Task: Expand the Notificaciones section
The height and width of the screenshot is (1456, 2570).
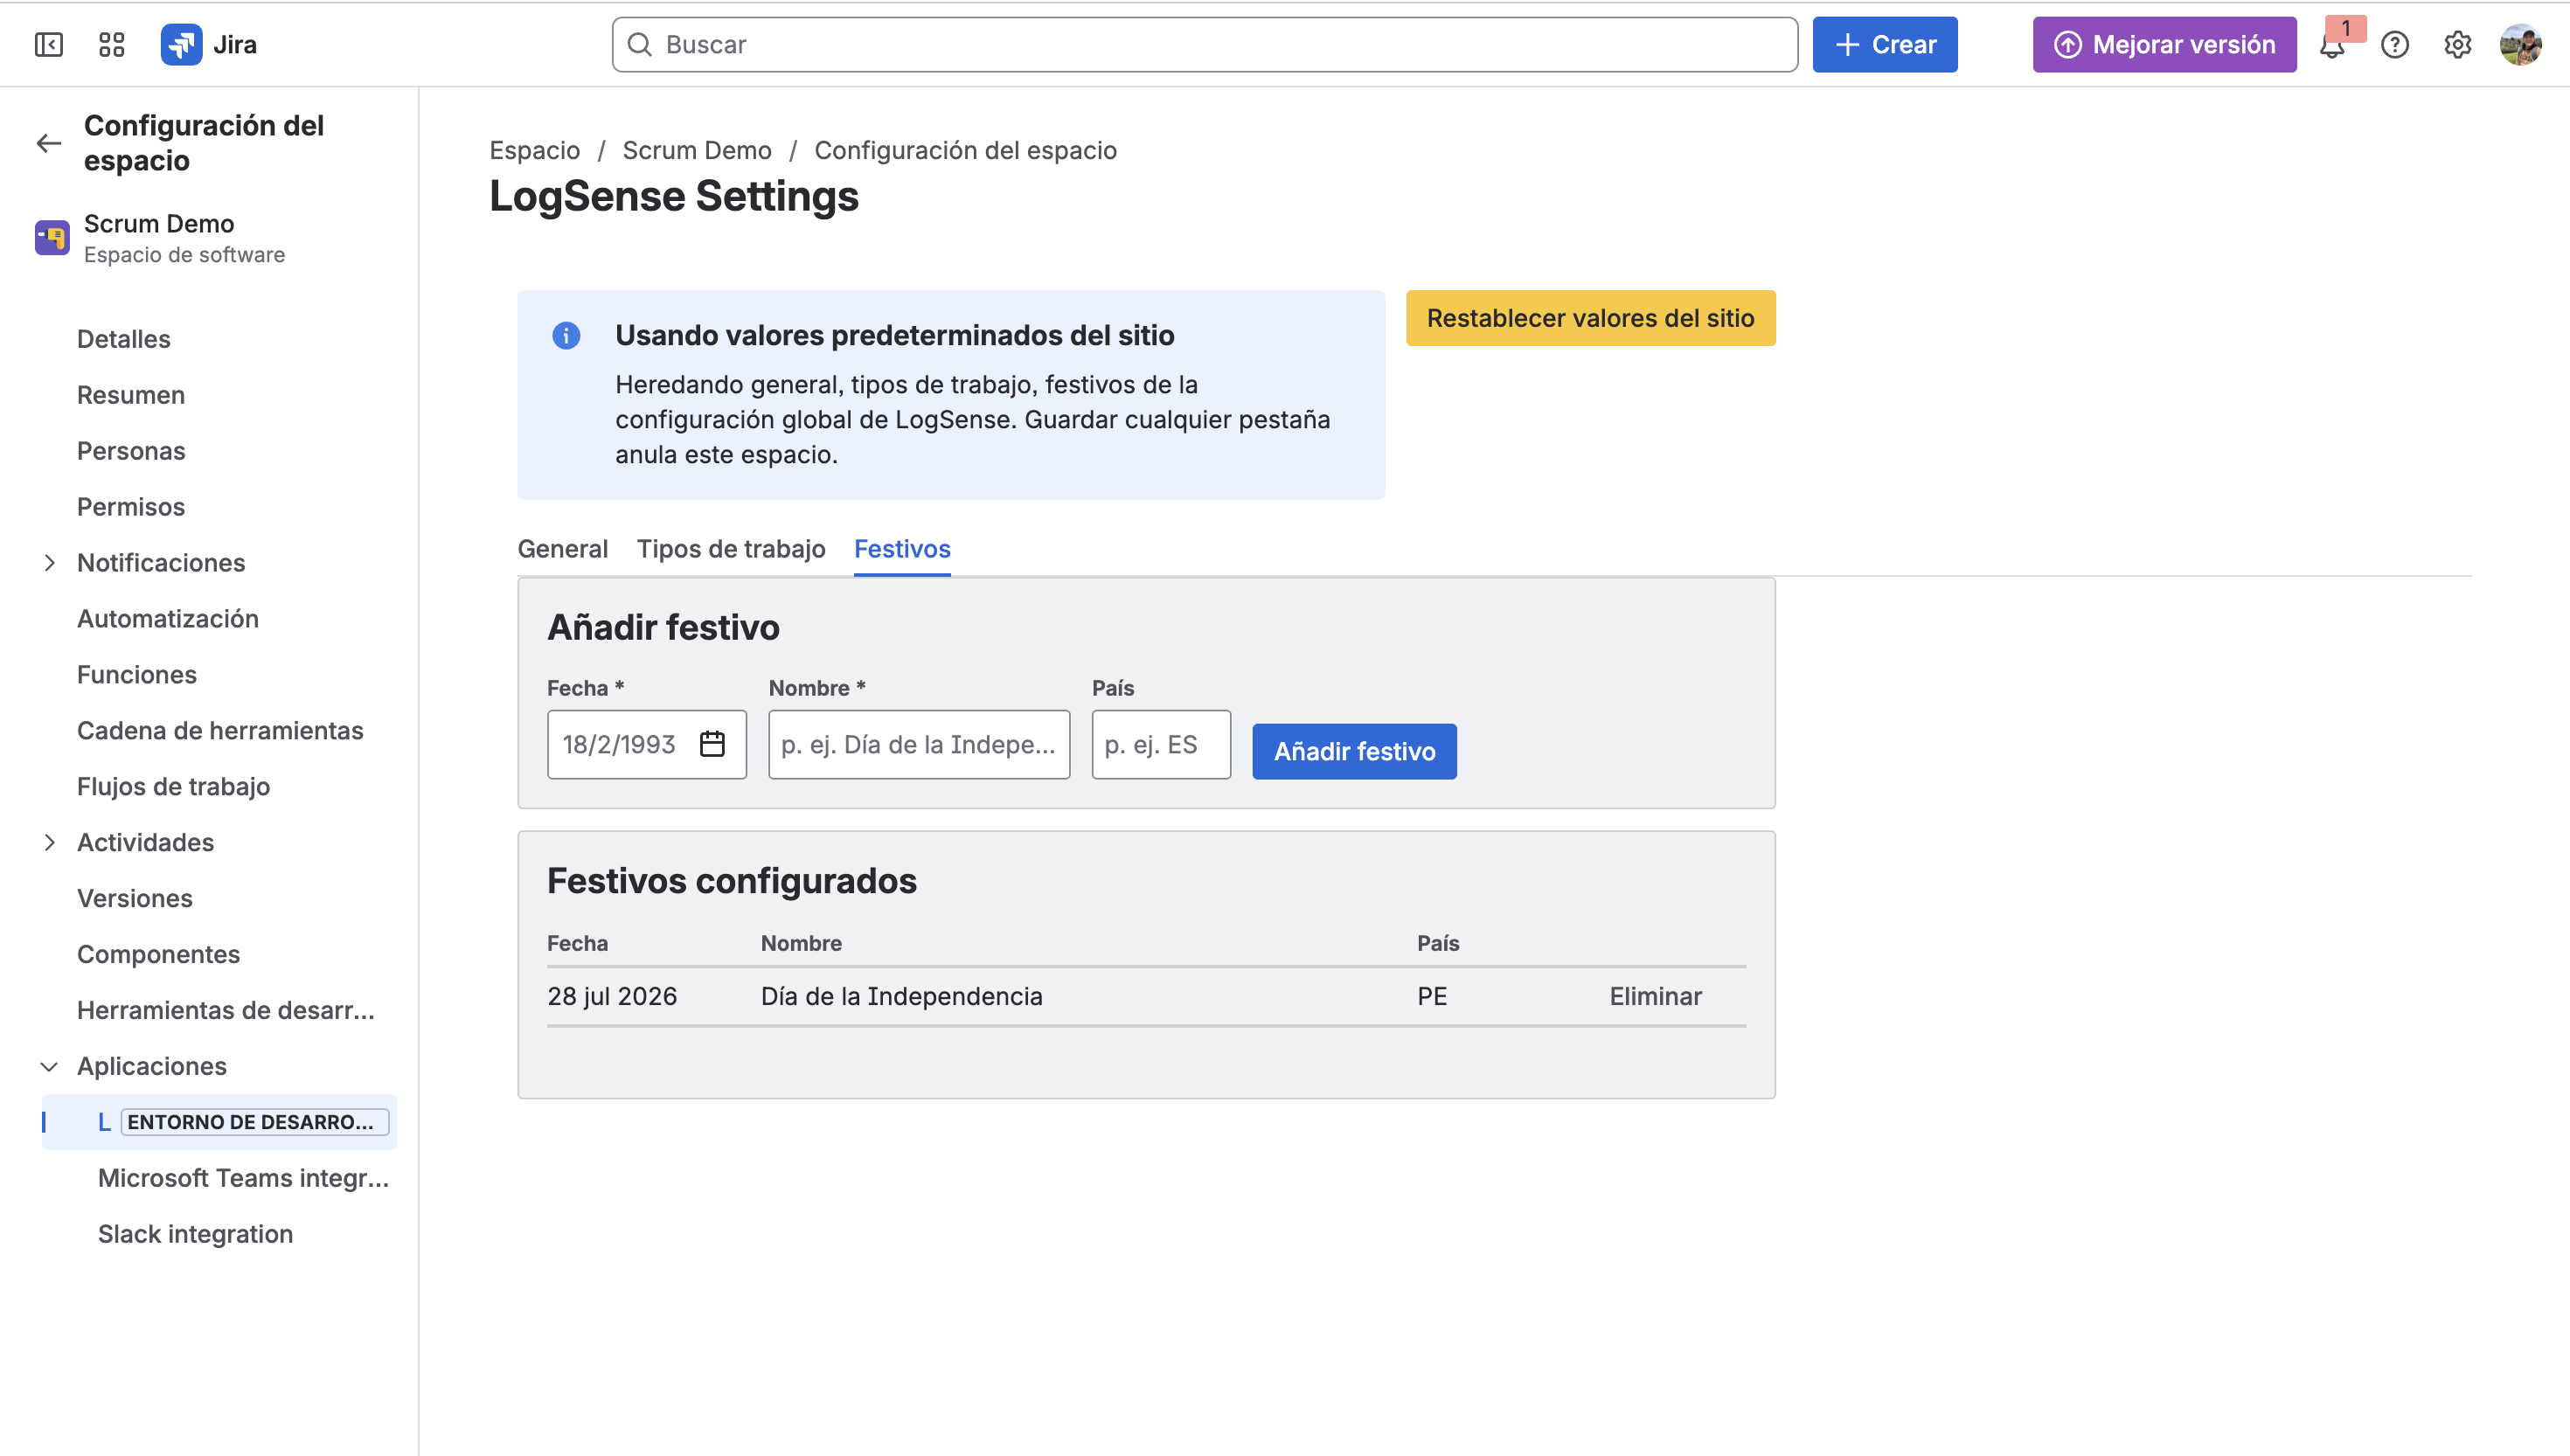Action: pyautogui.click(x=49, y=563)
